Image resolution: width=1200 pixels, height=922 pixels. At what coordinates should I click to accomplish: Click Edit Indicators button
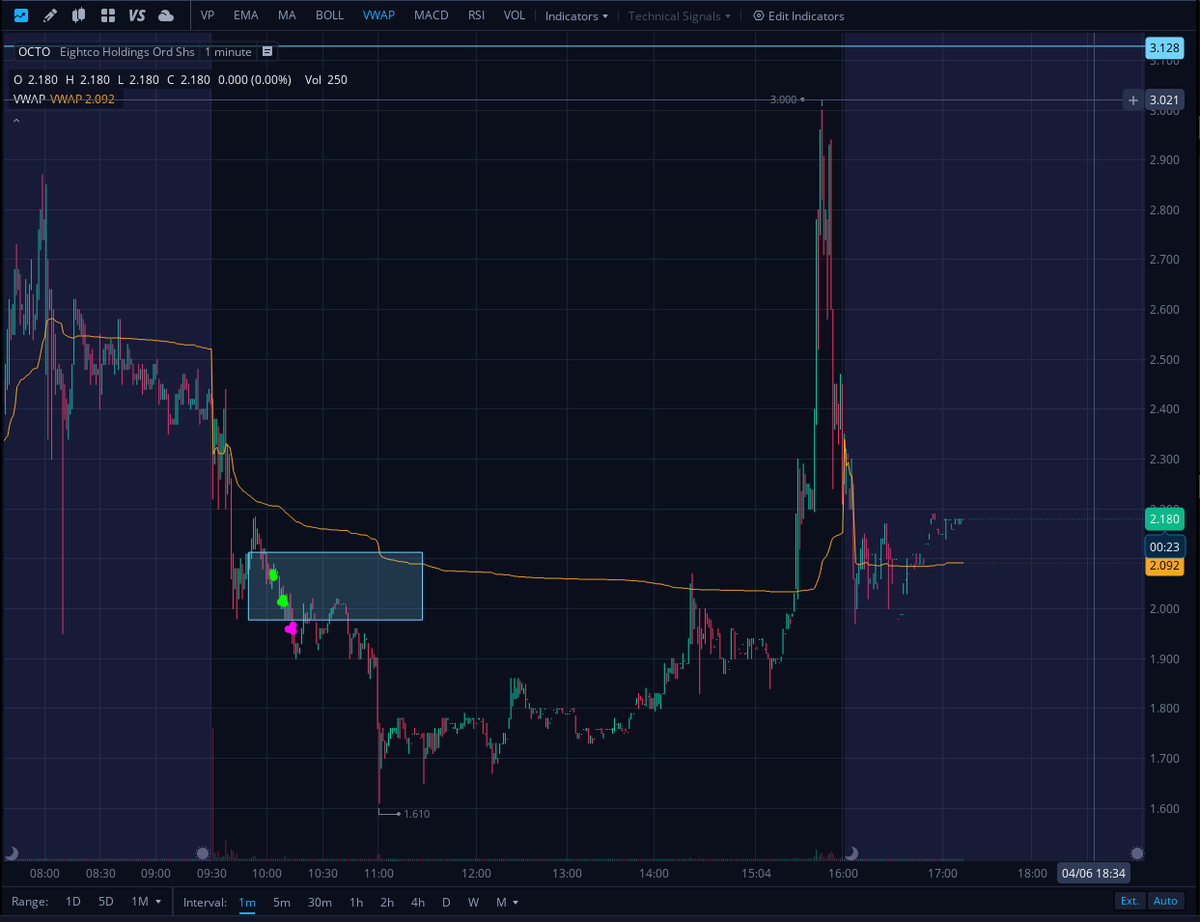[x=799, y=16]
